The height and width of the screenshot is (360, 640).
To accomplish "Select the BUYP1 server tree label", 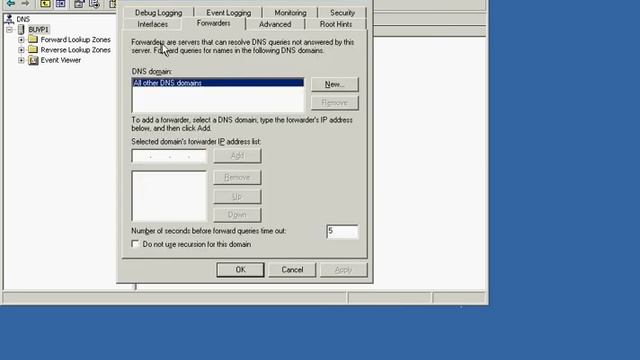I will coord(38,29).
